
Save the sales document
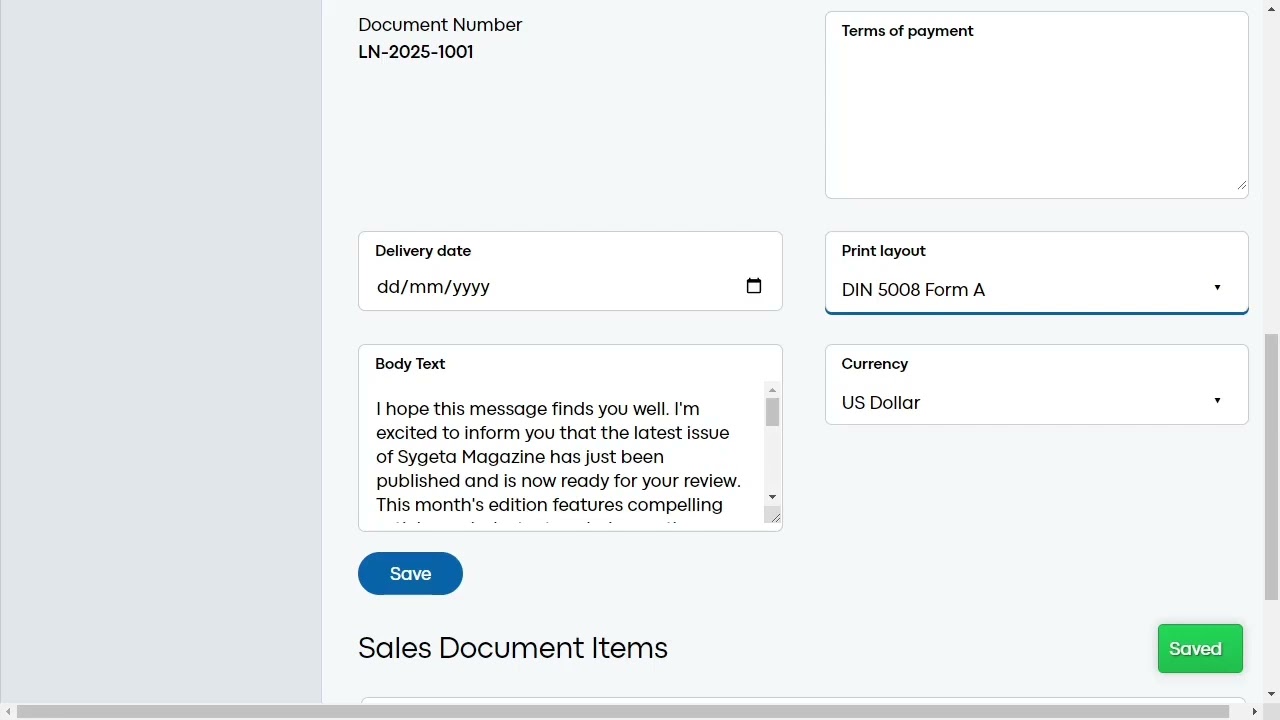point(410,574)
